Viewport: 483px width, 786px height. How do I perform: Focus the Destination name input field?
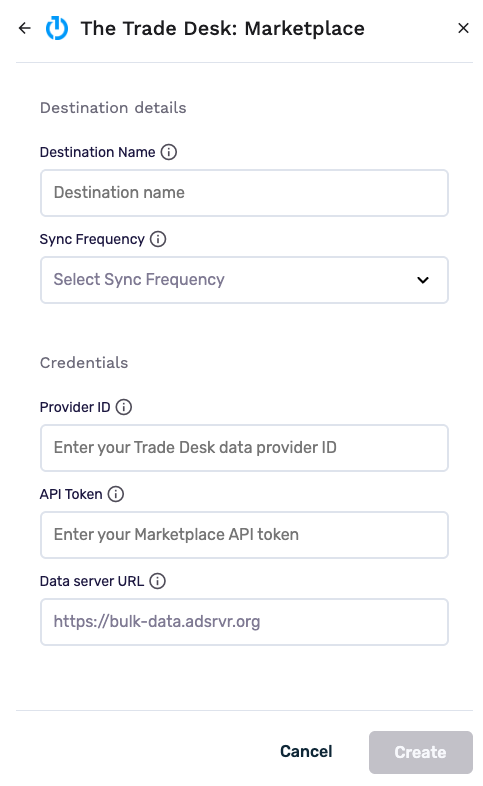(245, 193)
